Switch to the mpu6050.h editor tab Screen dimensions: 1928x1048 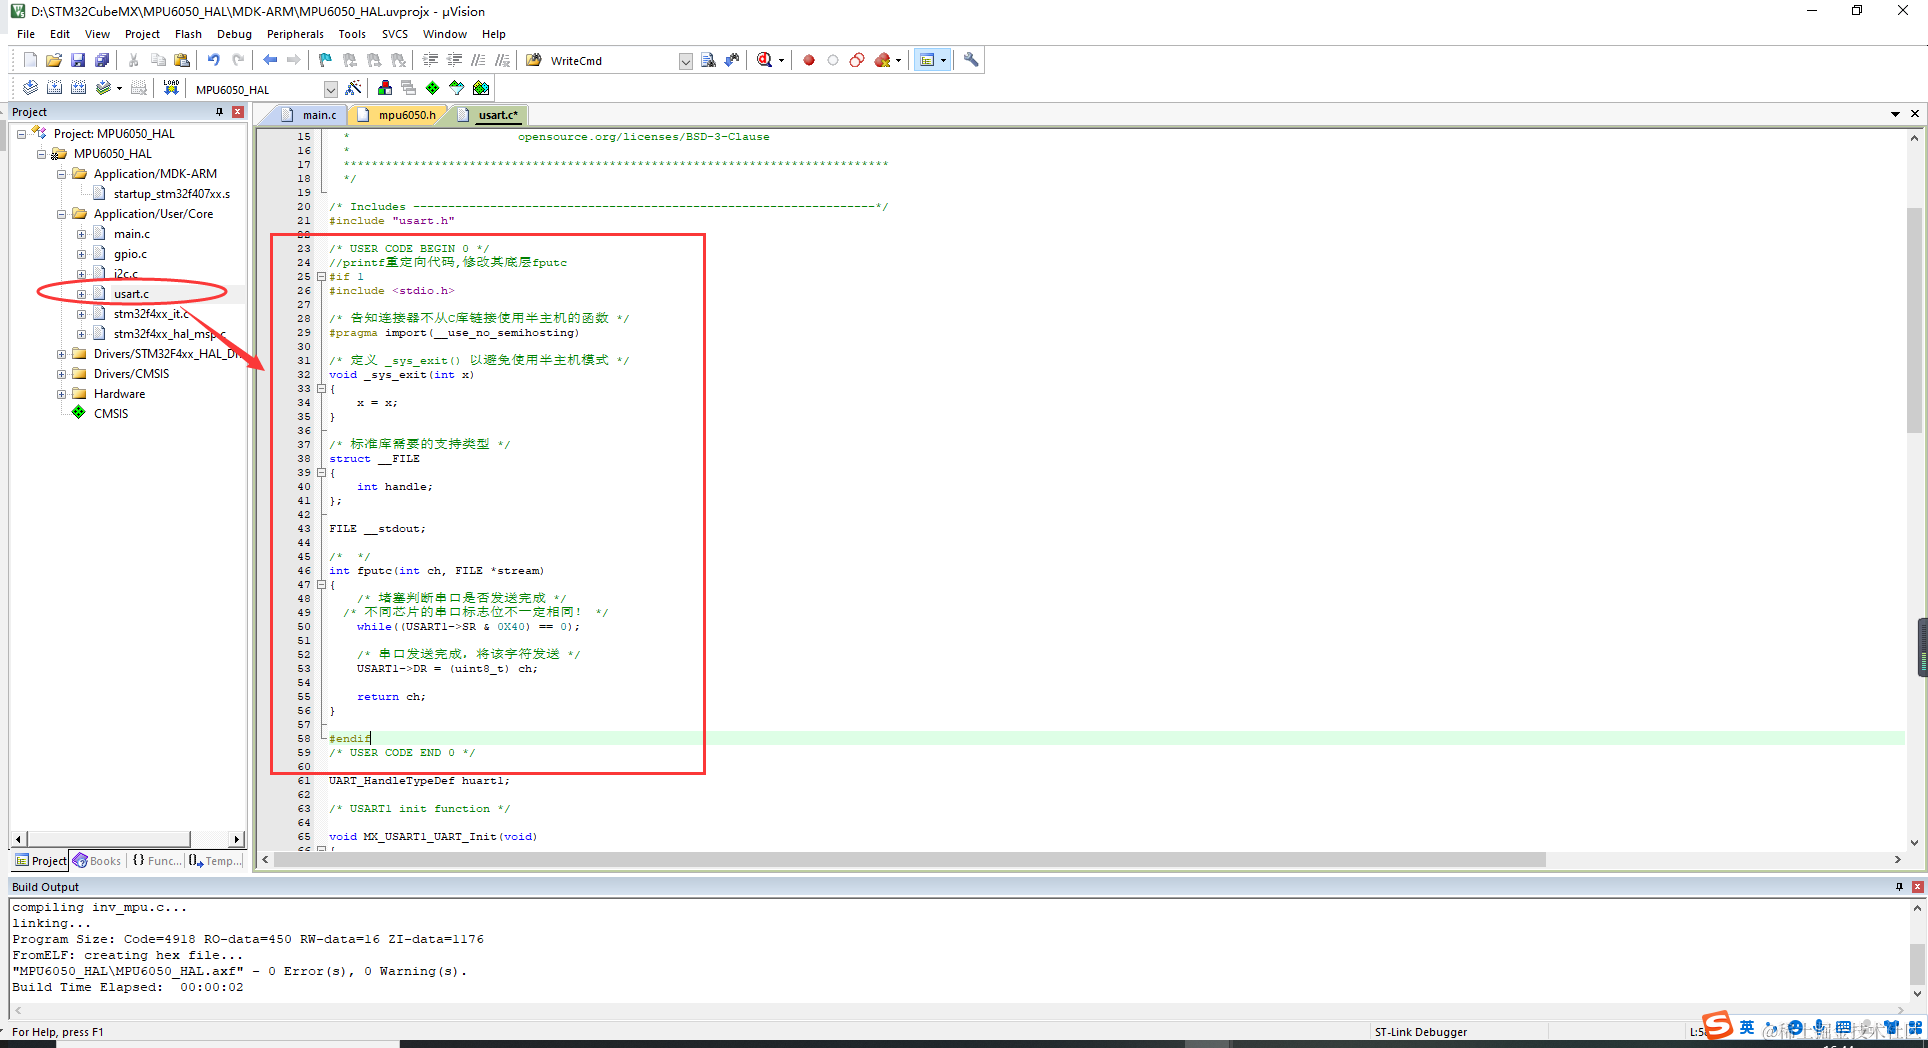point(398,115)
